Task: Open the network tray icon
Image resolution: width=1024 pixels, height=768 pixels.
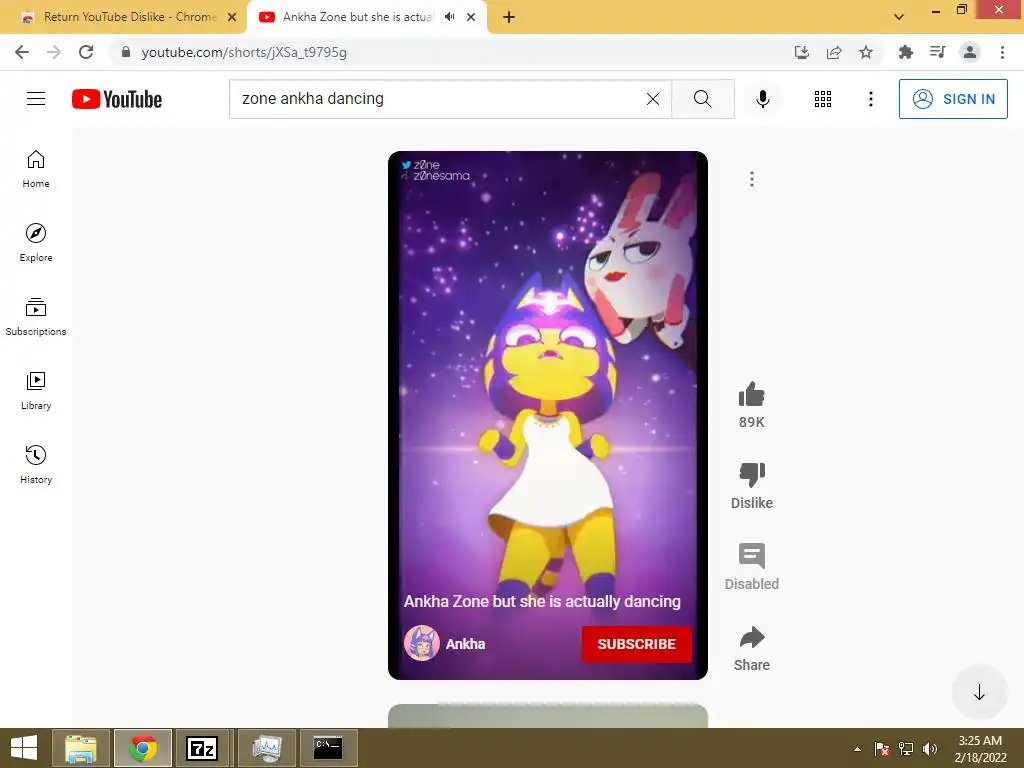Action: point(906,748)
